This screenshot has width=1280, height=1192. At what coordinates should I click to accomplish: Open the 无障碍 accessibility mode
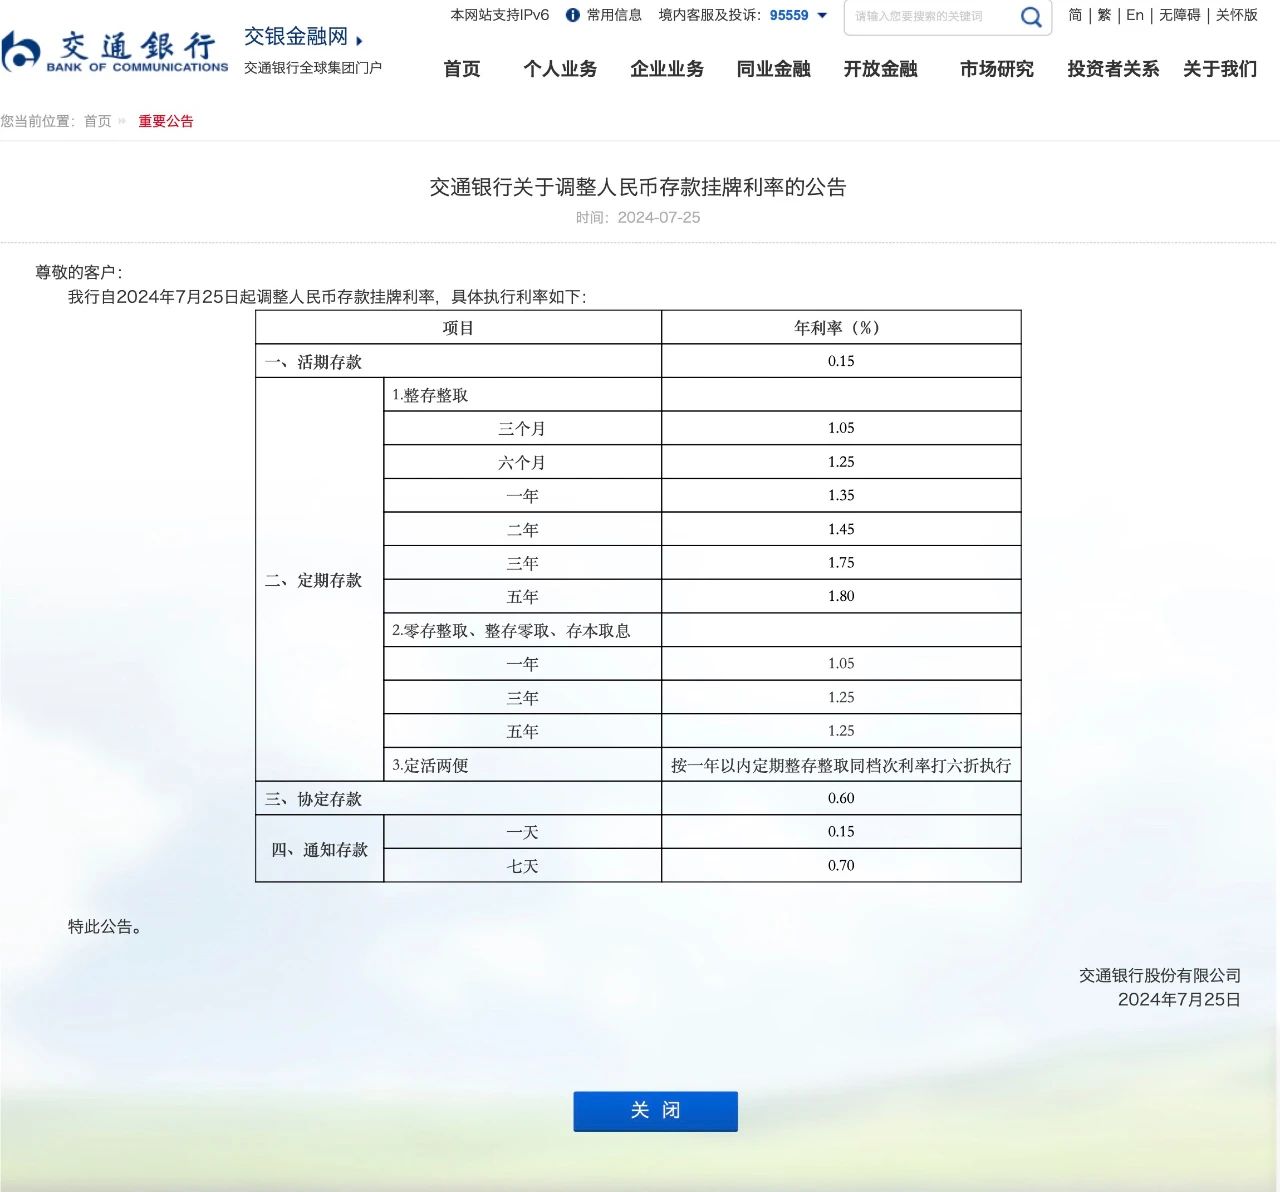pyautogui.click(x=1179, y=15)
